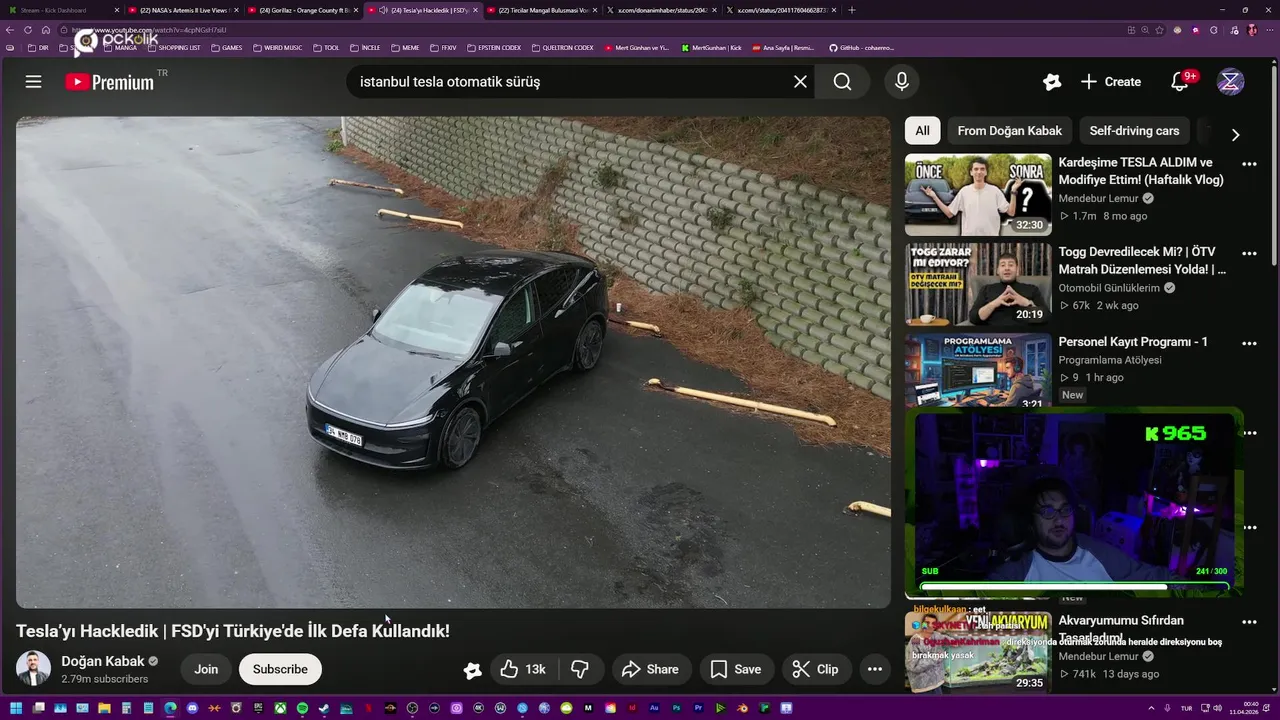Image resolution: width=1280 pixels, height=720 pixels.
Task: Open options menu for Personel Kayıt Programı
Action: [1249, 343]
